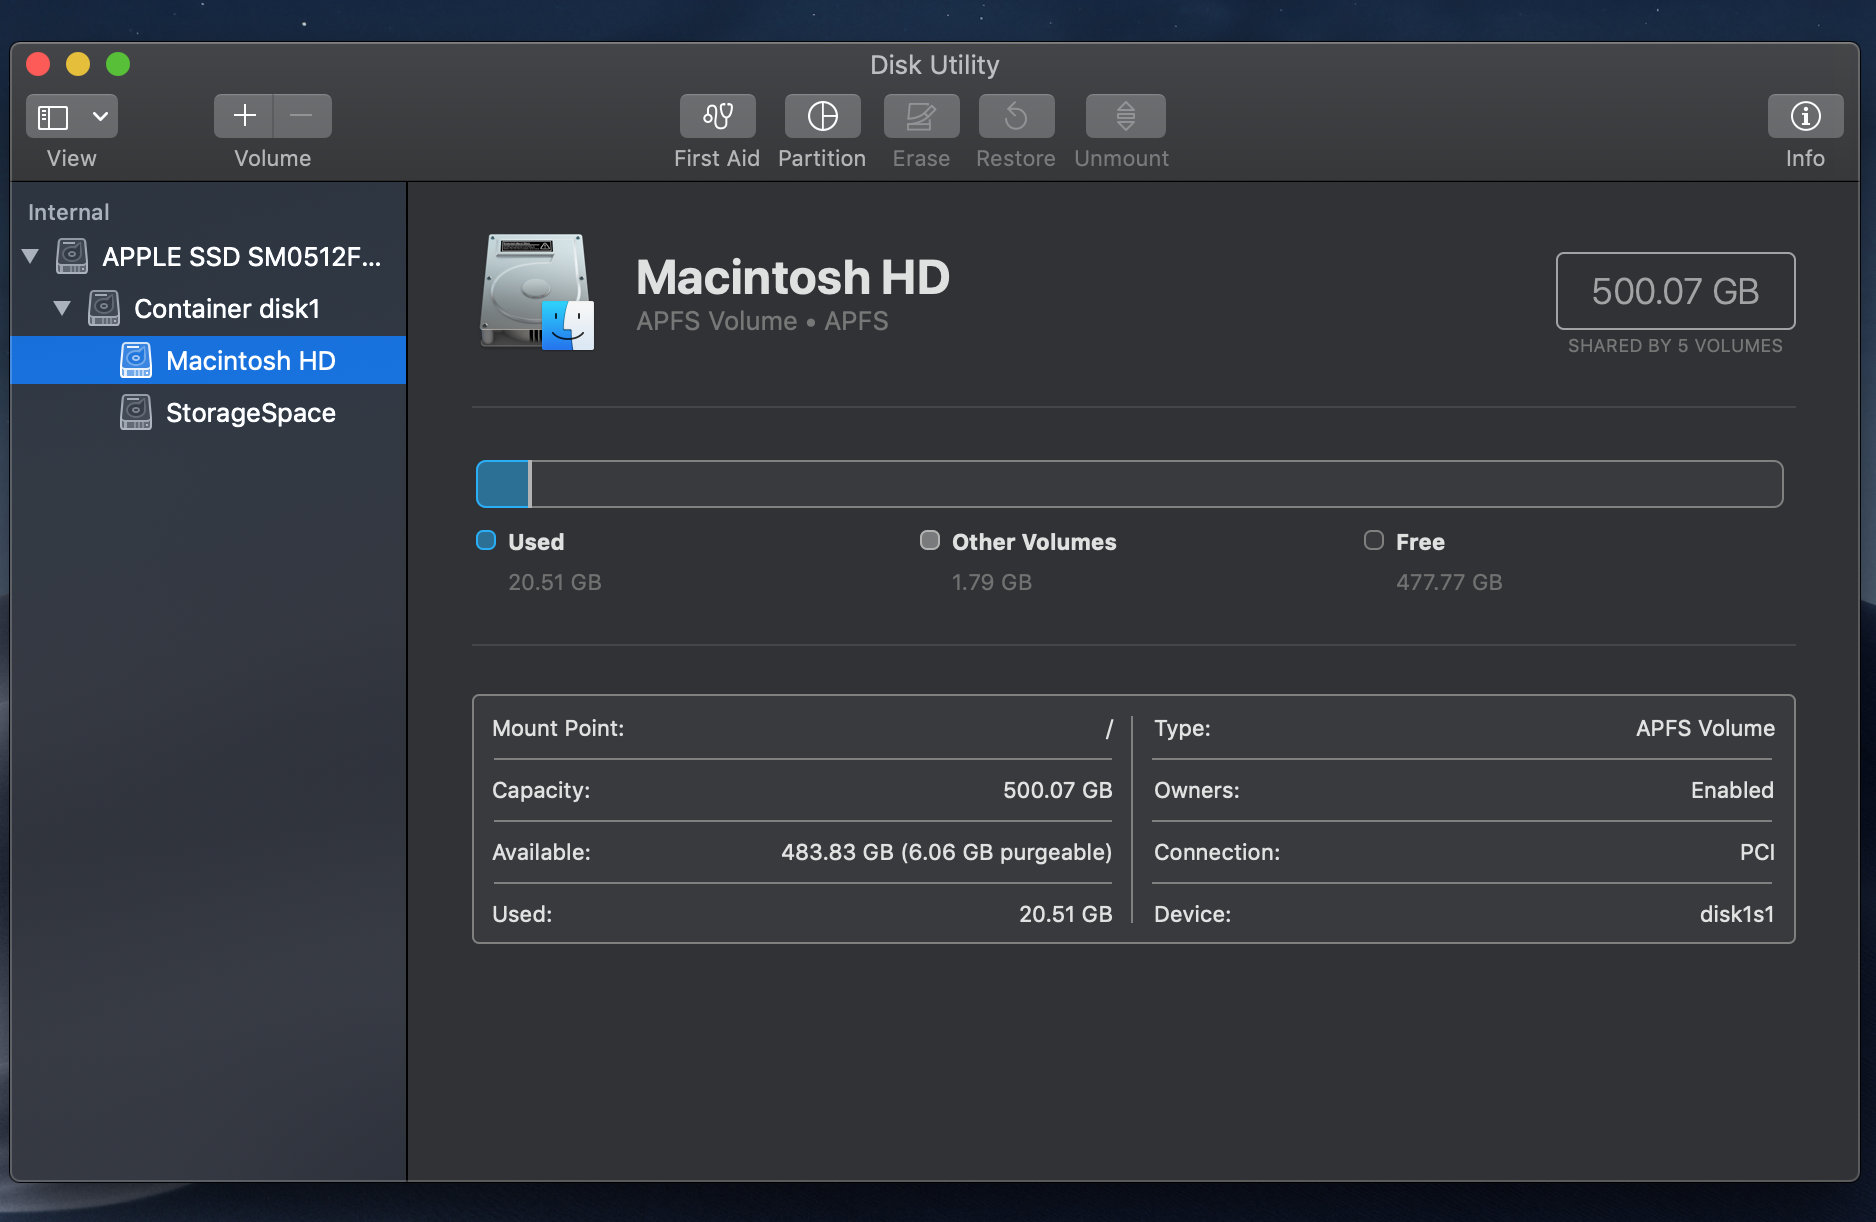
Task: Click the blue Used segment of usage bar
Action: [x=503, y=484]
